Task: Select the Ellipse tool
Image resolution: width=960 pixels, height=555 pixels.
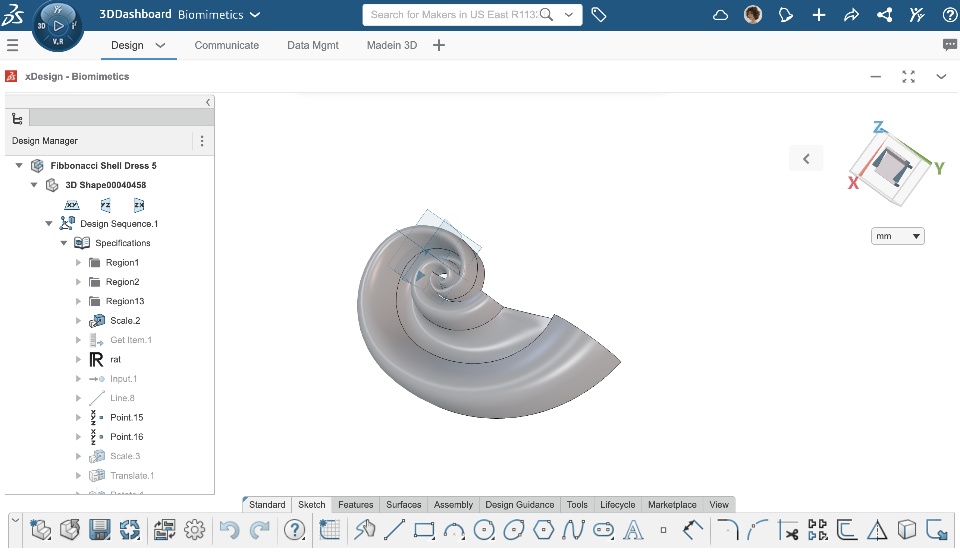Action: 514,529
